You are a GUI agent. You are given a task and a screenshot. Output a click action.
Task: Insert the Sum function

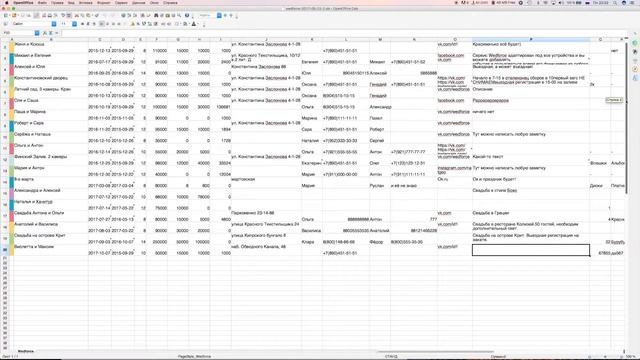click(x=51, y=33)
